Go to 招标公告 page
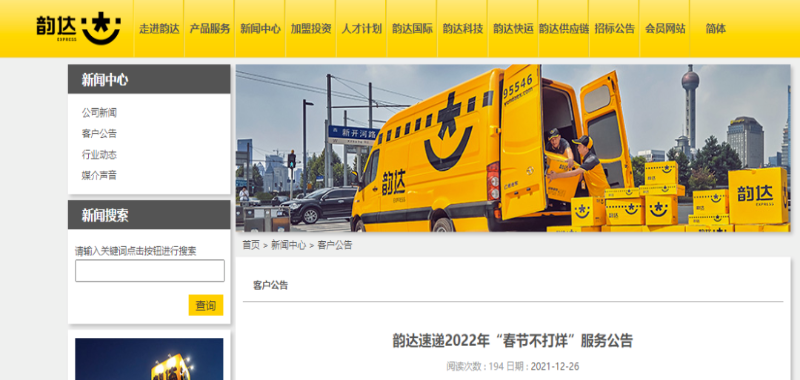The width and height of the screenshot is (800, 380). (614, 29)
